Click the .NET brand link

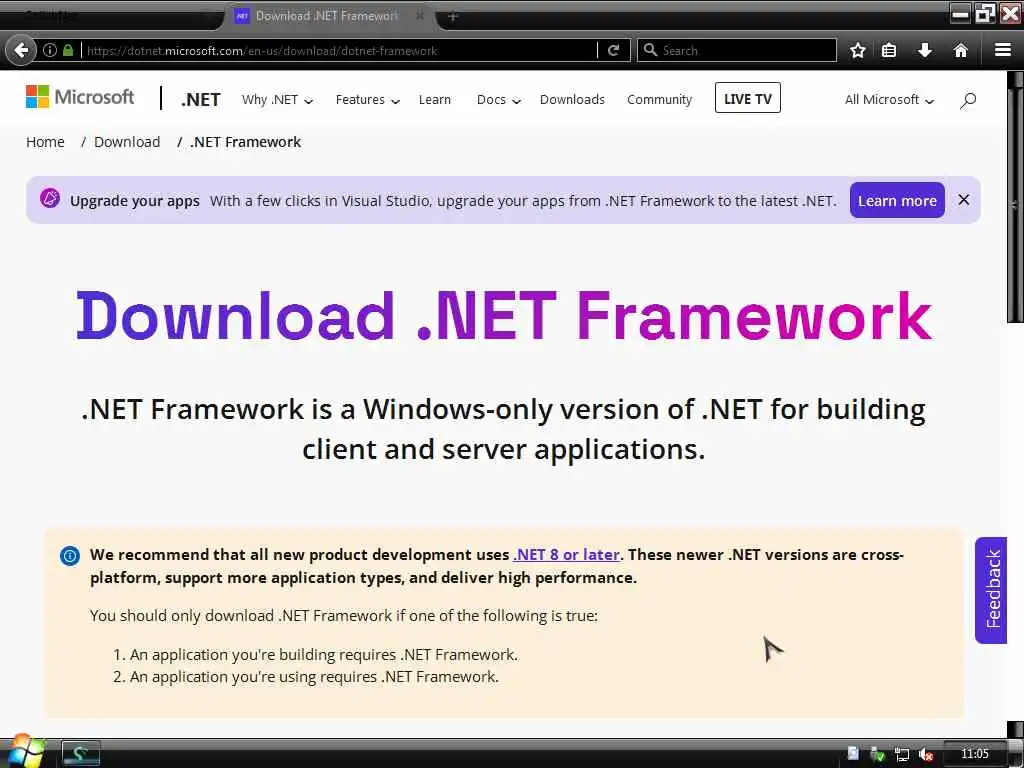click(x=200, y=99)
